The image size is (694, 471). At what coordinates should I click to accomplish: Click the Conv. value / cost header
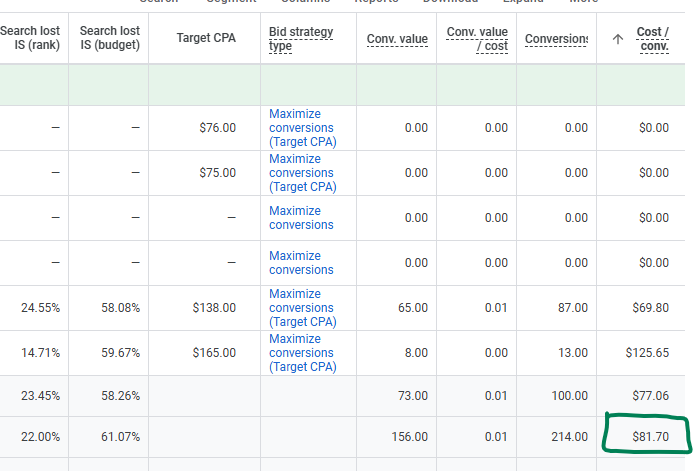tap(476, 39)
